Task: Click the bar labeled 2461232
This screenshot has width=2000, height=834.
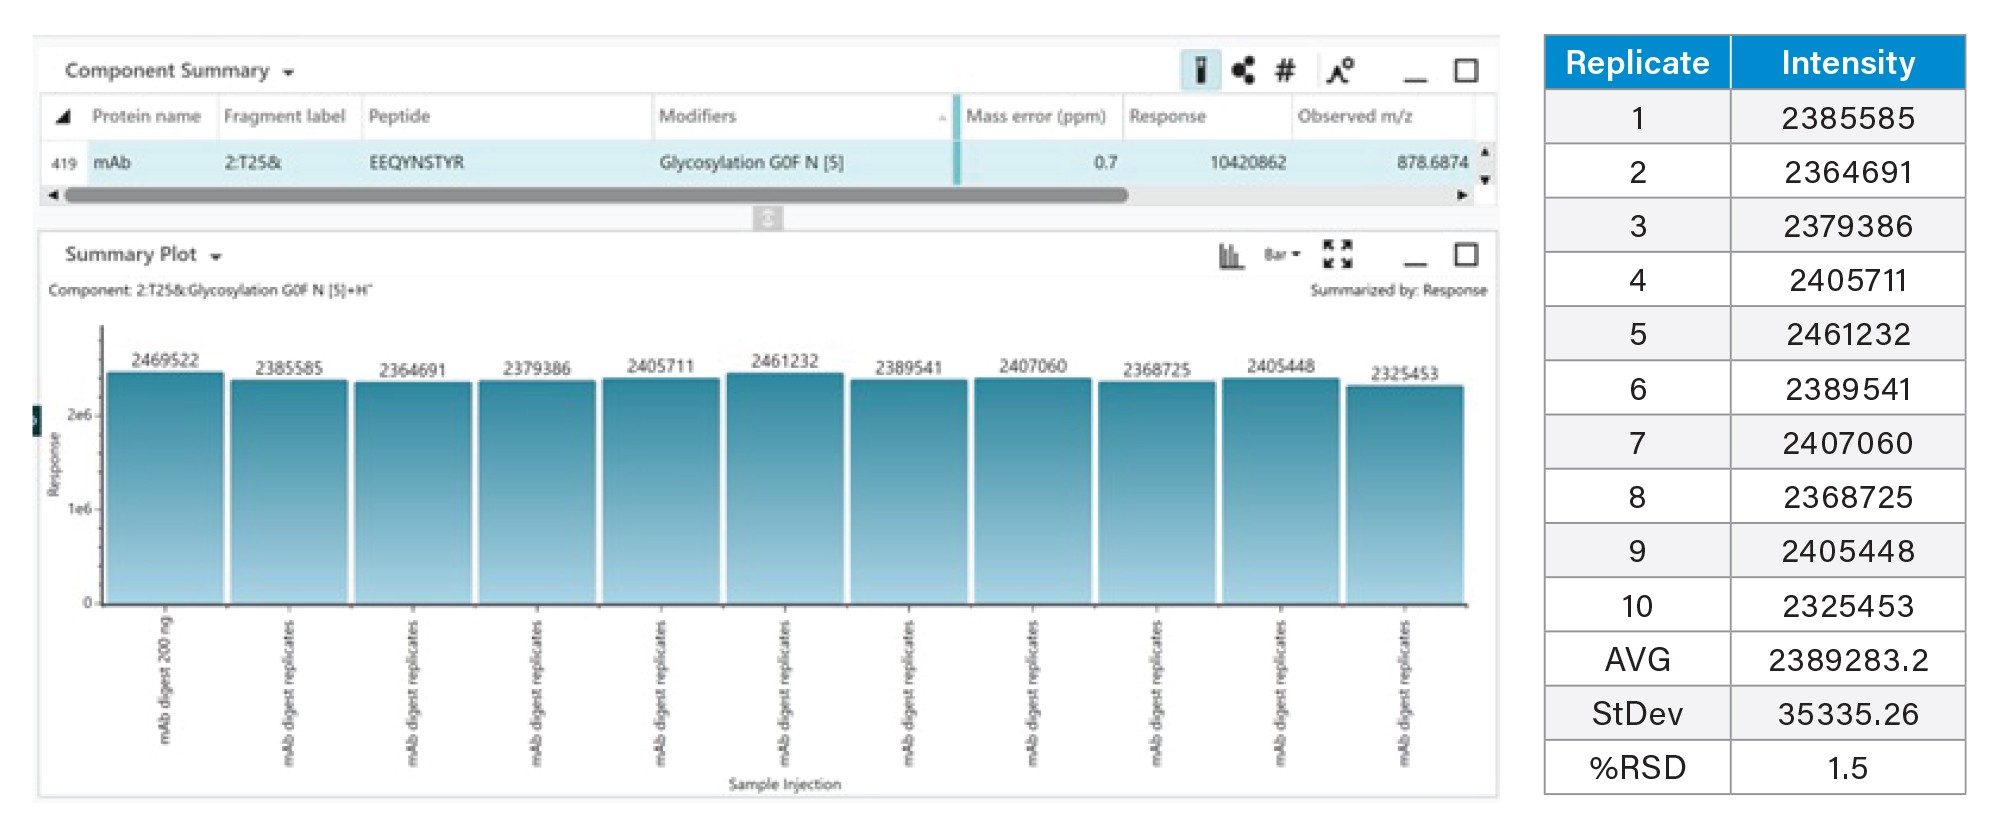Action: [x=785, y=488]
